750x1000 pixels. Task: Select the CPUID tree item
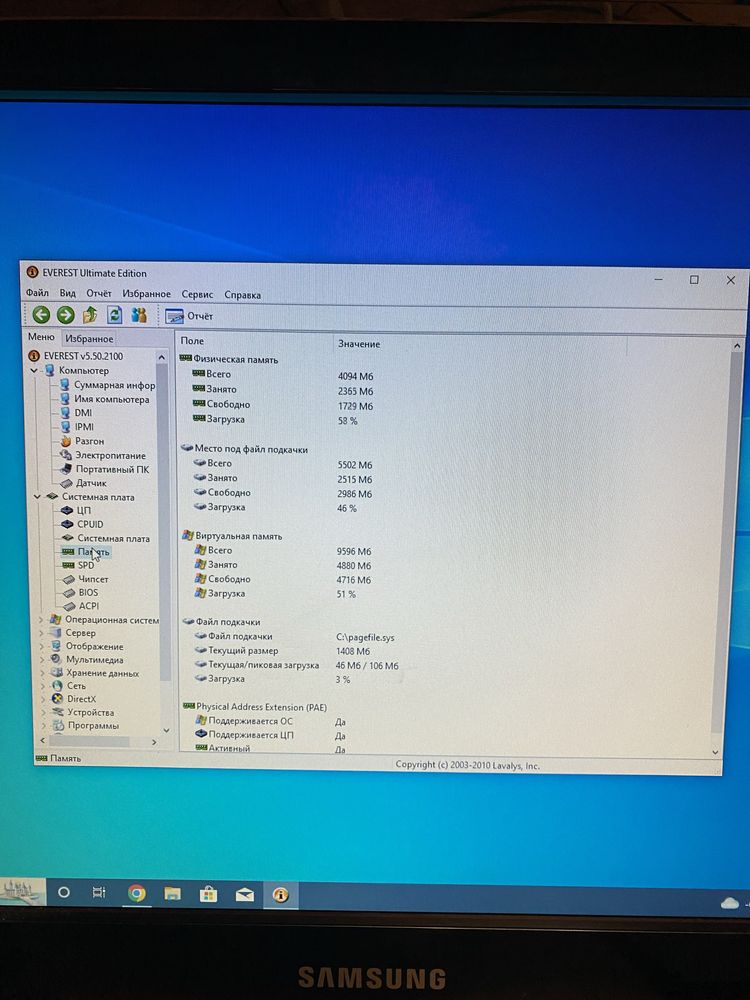click(x=82, y=524)
